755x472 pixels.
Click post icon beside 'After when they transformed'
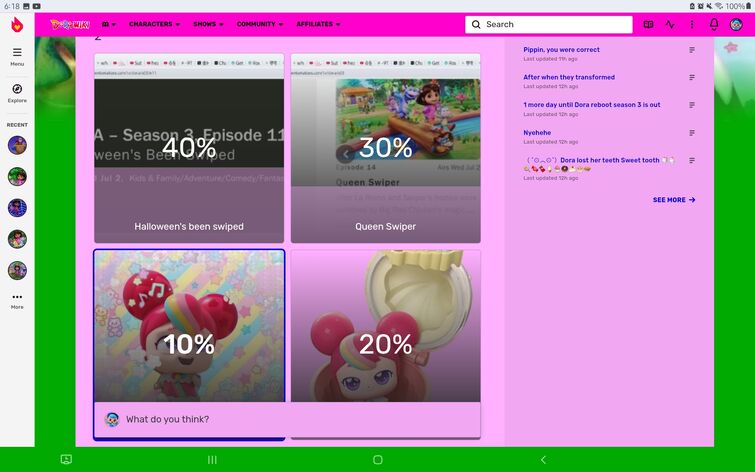coord(692,78)
